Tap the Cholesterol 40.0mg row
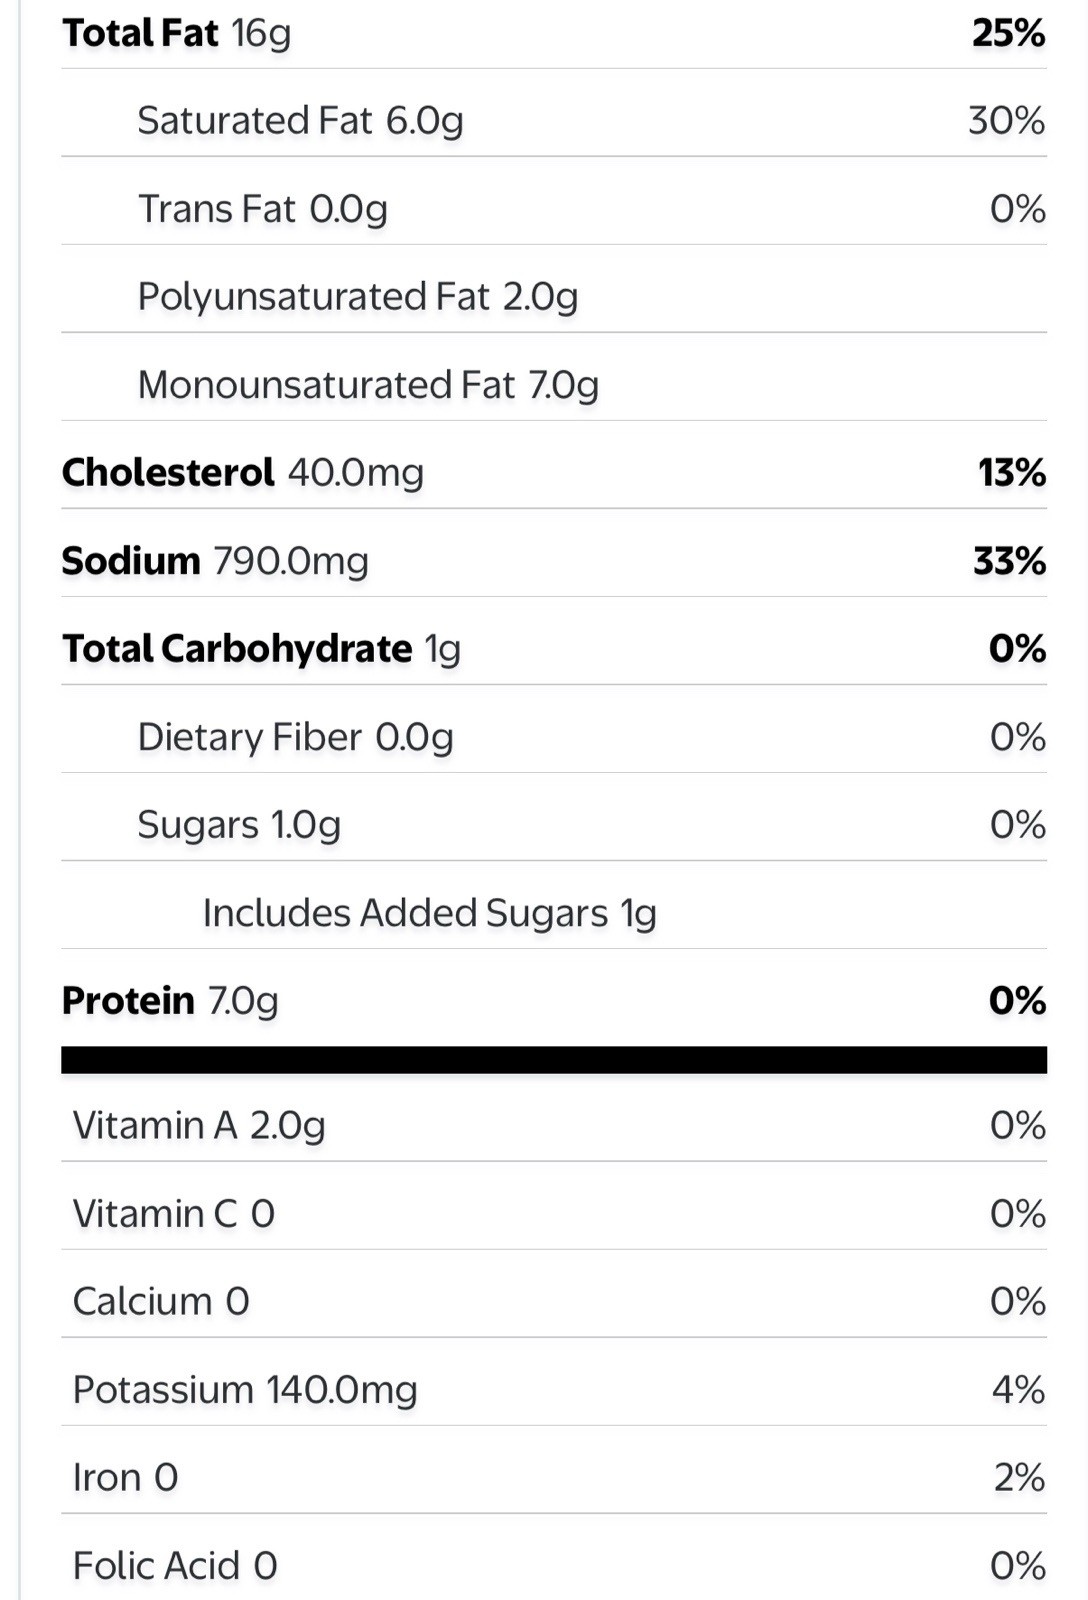1088x1600 pixels. [x=554, y=472]
